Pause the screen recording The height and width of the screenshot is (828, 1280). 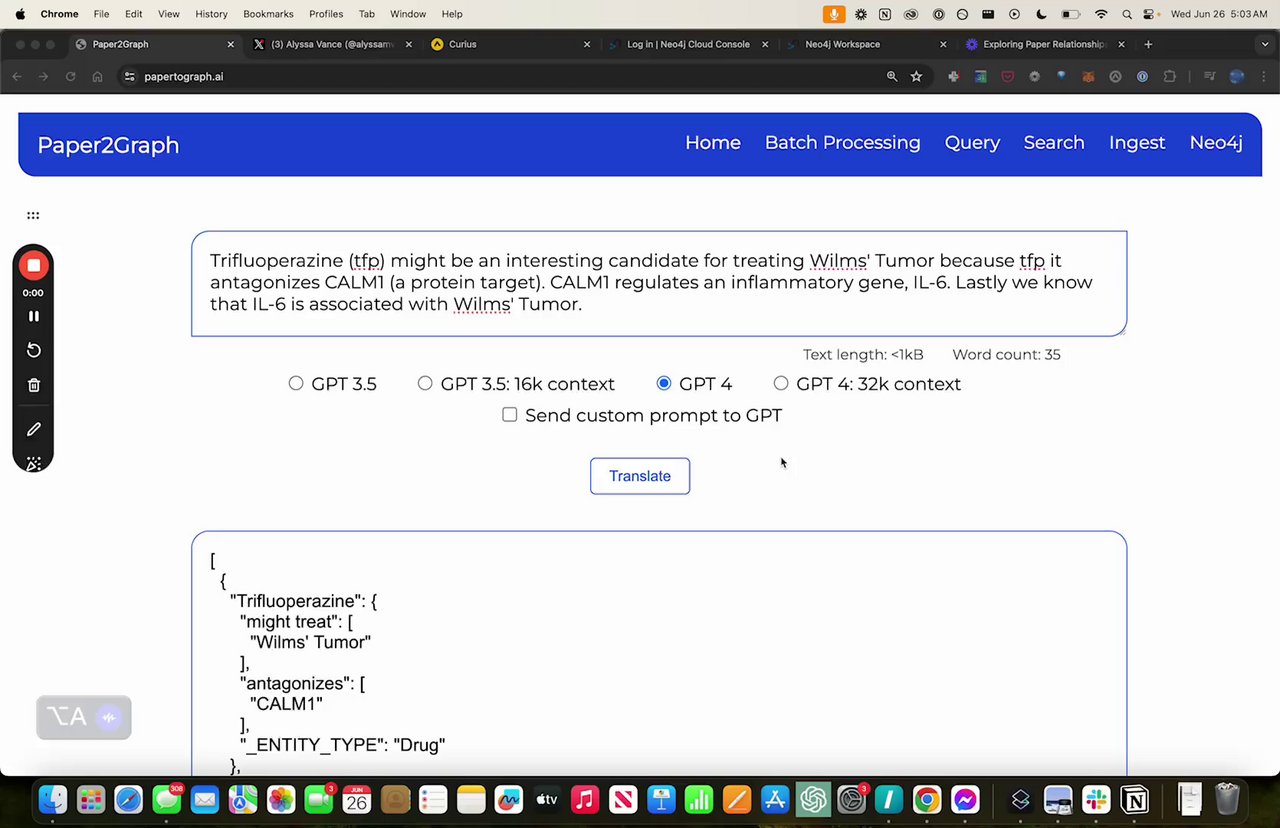point(33,316)
